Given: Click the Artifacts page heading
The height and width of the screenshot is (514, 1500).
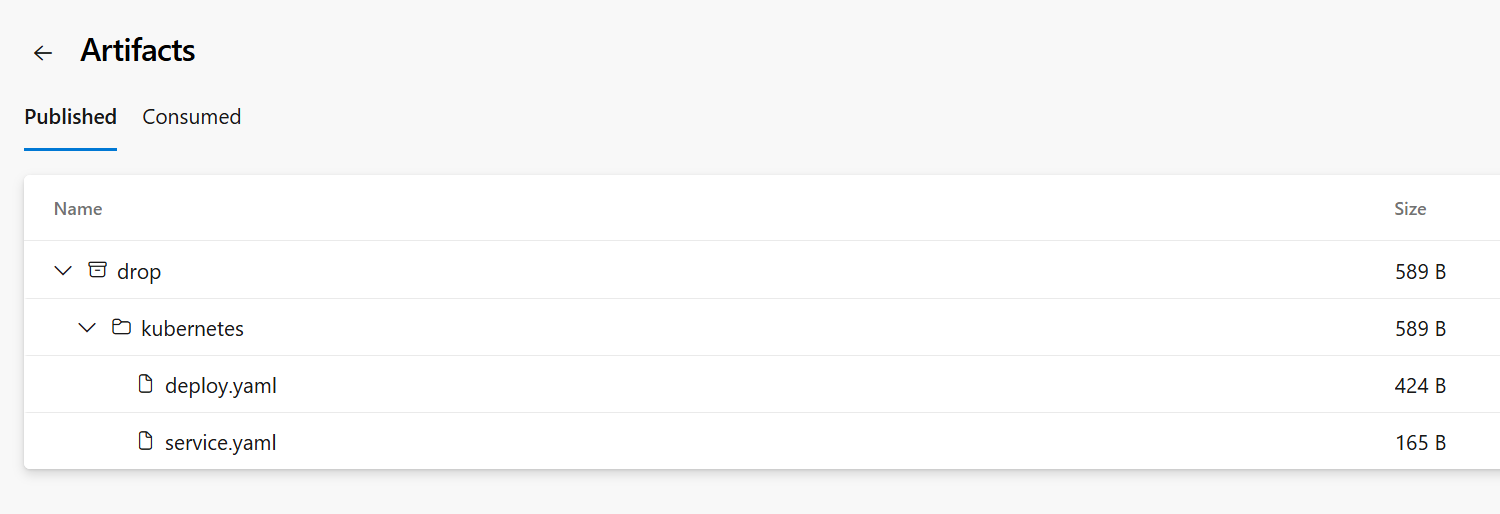Looking at the screenshot, I should coord(138,51).
